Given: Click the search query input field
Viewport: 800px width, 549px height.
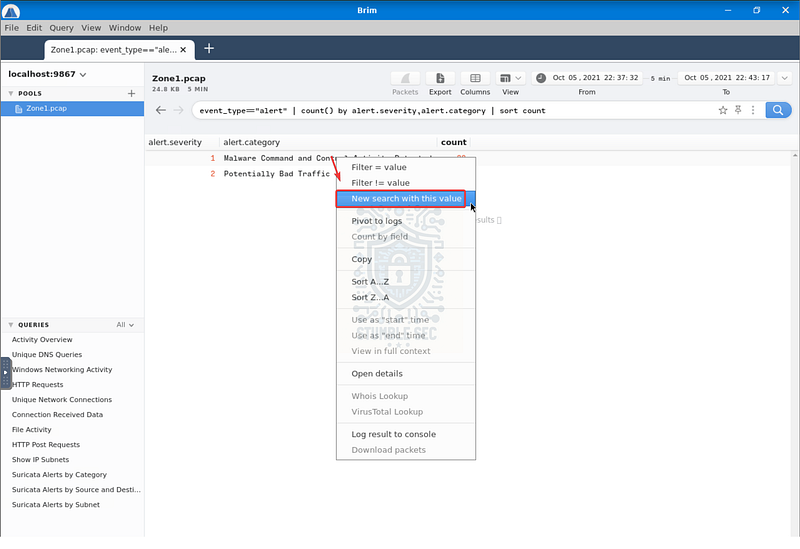Looking at the screenshot, I should click(x=454, y=110).
